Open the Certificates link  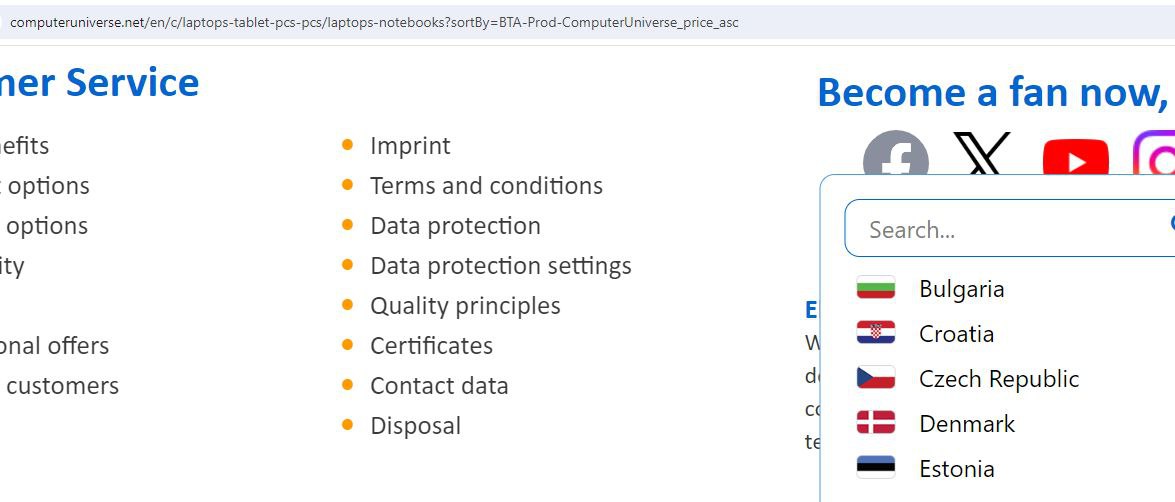(431, 346)
